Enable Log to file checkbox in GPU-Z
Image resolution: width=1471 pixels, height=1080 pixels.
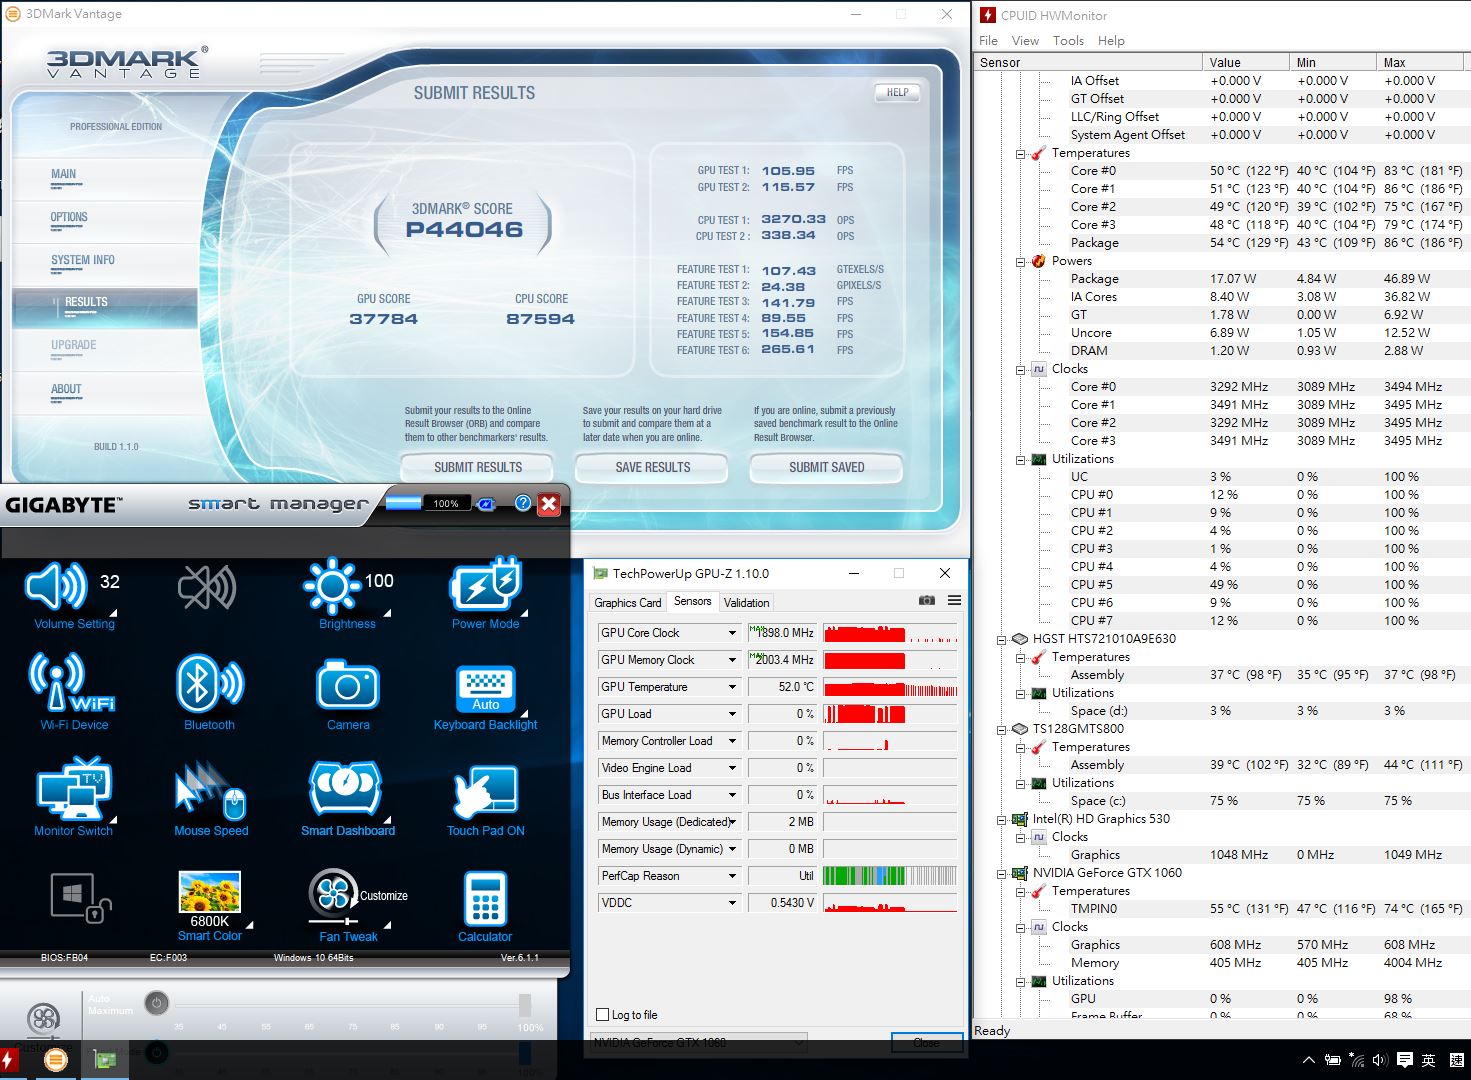[x=602, y=1015]
